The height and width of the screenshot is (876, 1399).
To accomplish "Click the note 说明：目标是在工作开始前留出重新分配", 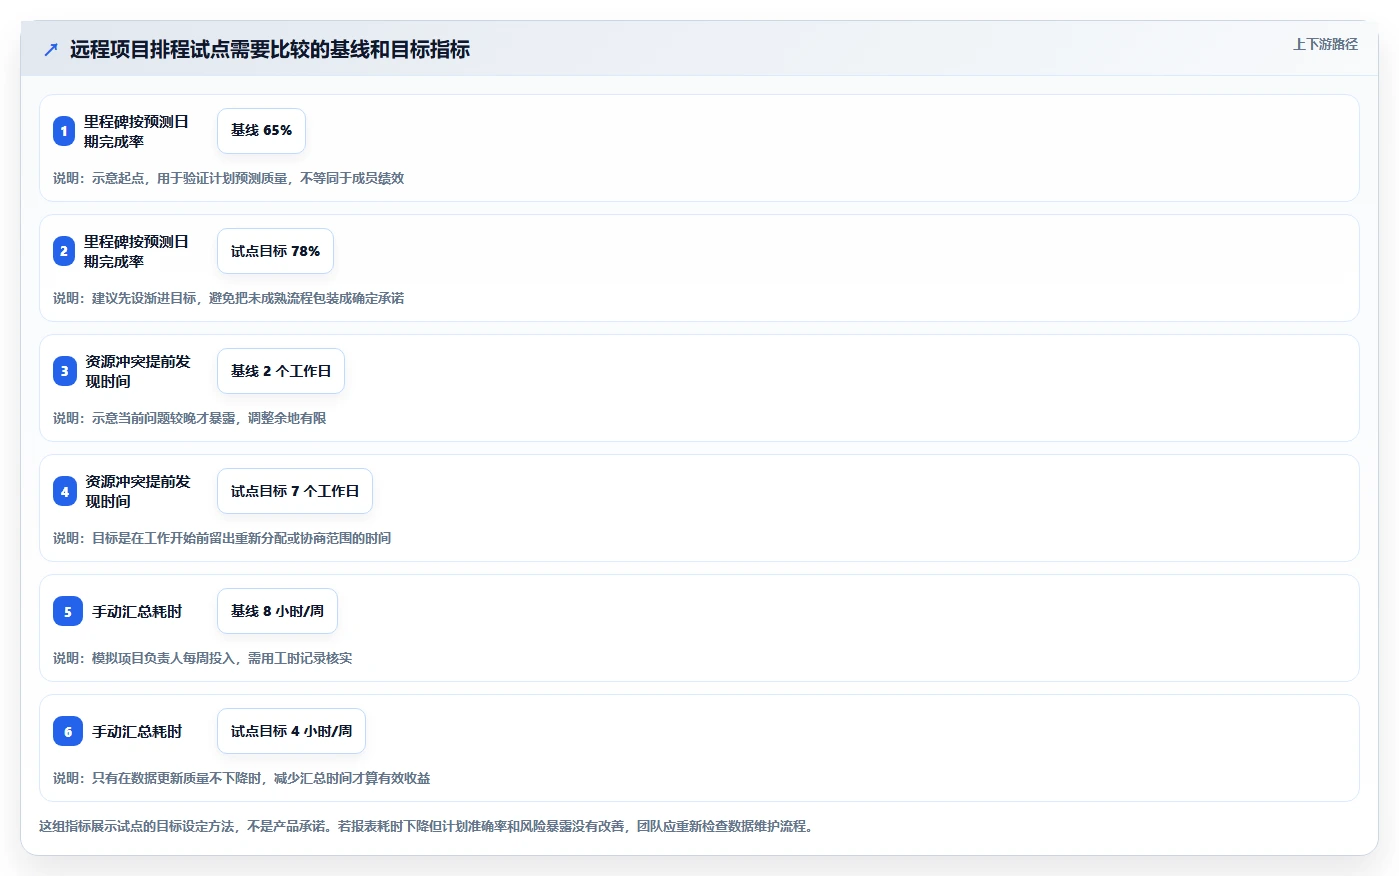I will point(222,538).
